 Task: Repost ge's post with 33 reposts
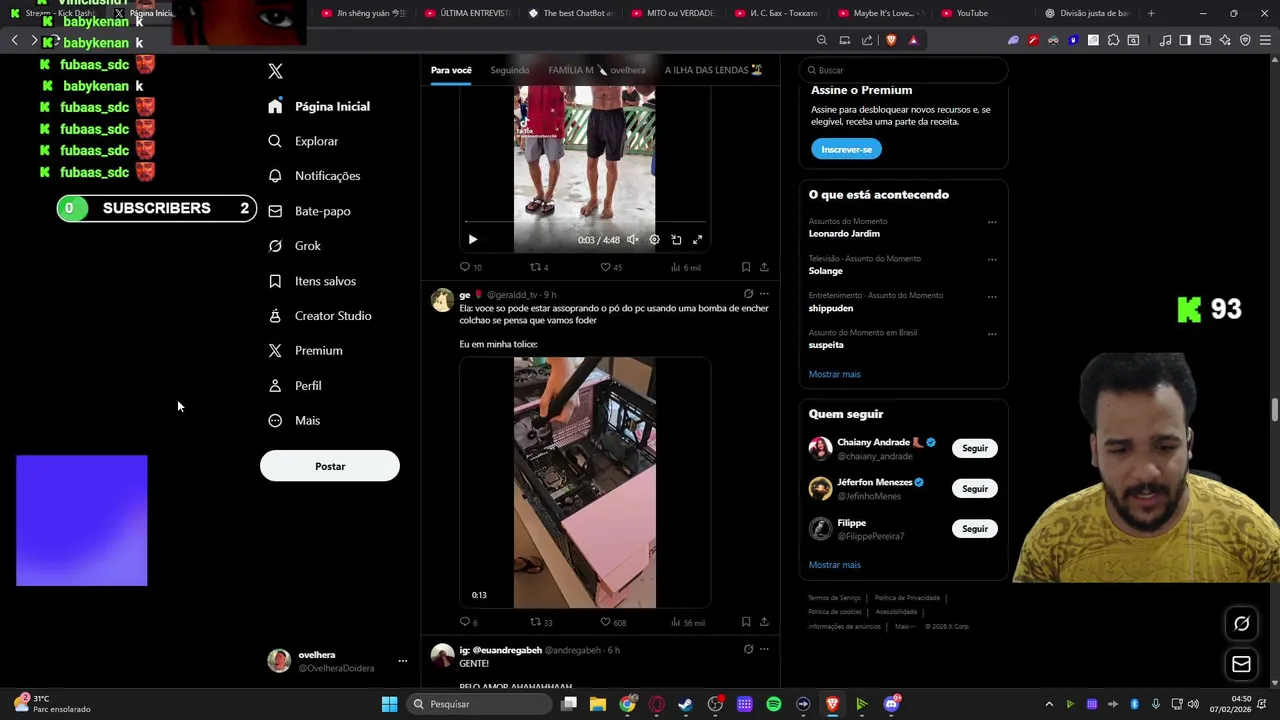[x=541, y=622]
